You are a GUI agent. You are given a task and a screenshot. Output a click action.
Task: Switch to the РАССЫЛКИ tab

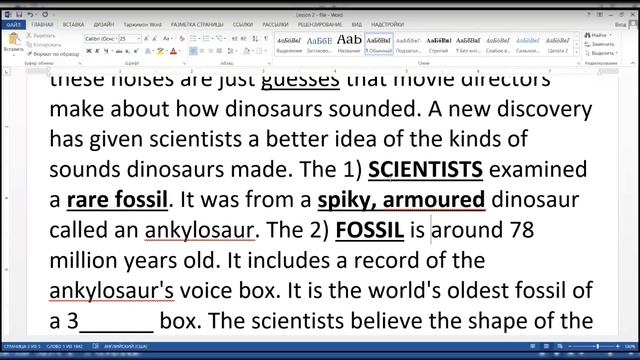[x=276, y=25]
